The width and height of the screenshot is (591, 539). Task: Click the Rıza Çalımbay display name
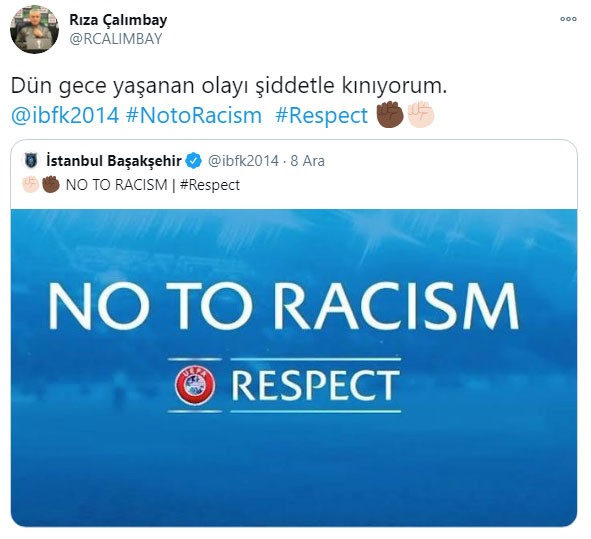click(118, 20)
